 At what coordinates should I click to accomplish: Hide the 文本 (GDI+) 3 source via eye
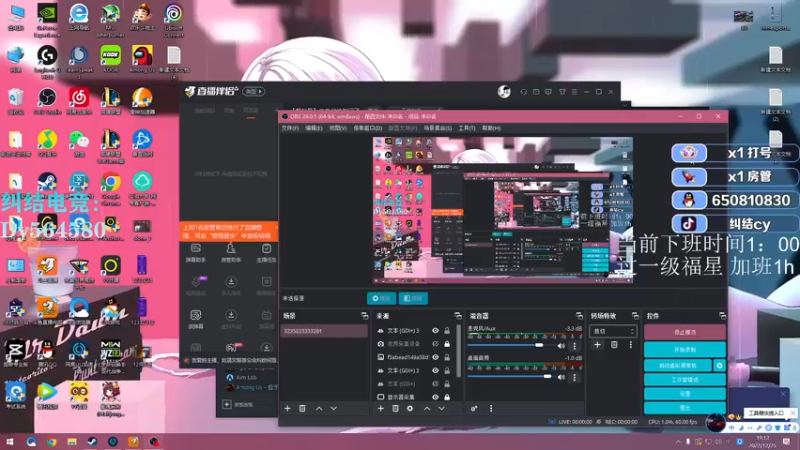435,331
